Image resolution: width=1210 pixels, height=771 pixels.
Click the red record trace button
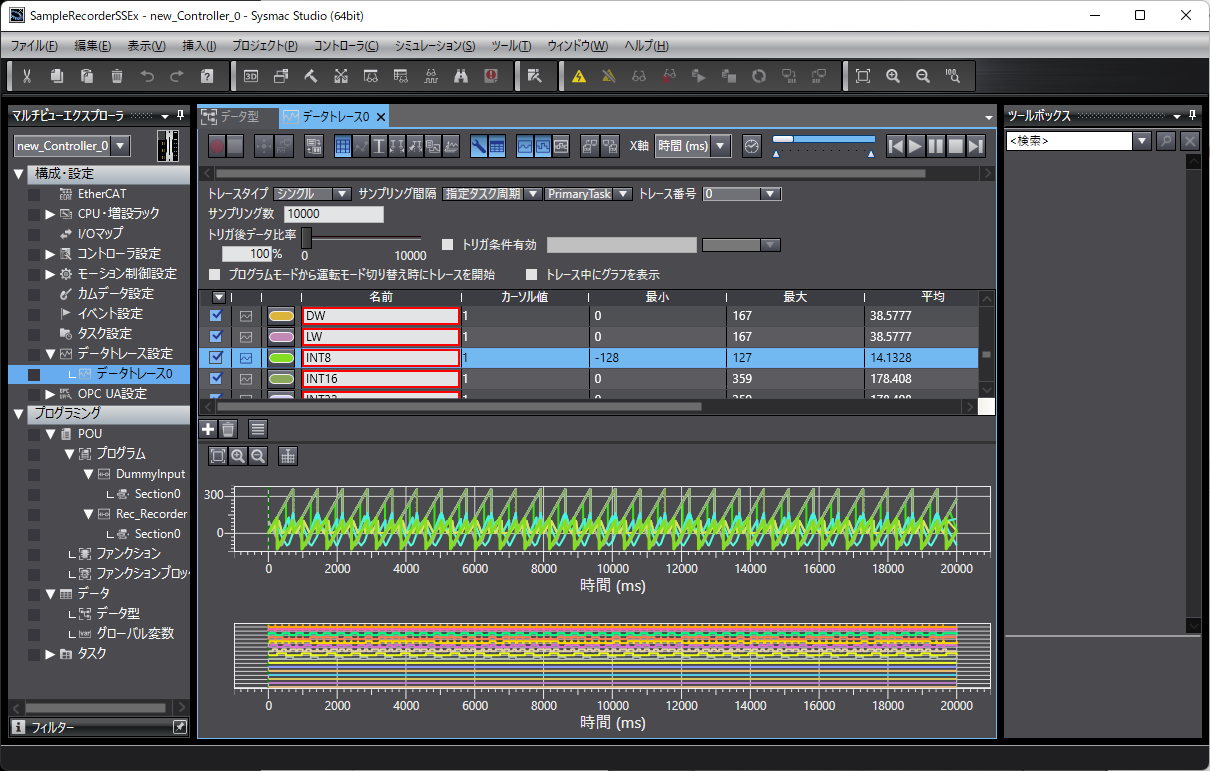coord(217,146)
